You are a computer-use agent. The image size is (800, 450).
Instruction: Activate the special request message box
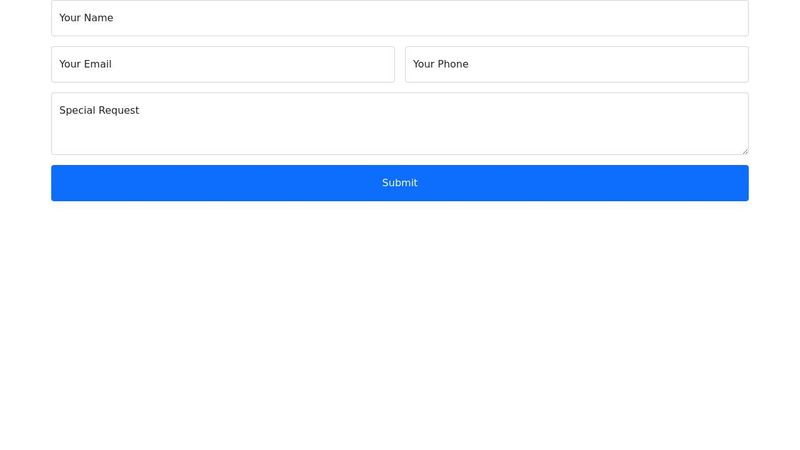[400, 124]
